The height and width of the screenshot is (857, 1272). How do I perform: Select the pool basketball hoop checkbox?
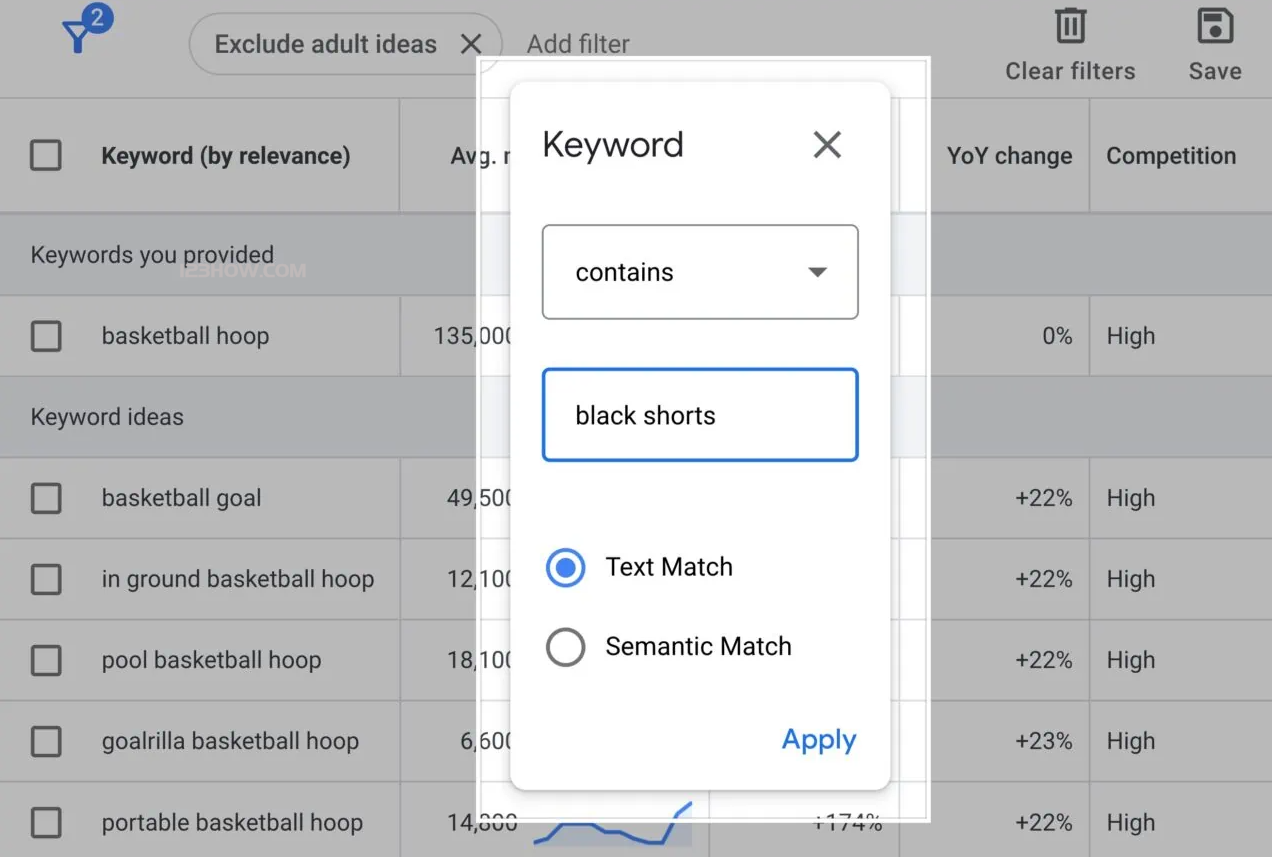pos(46,660)
